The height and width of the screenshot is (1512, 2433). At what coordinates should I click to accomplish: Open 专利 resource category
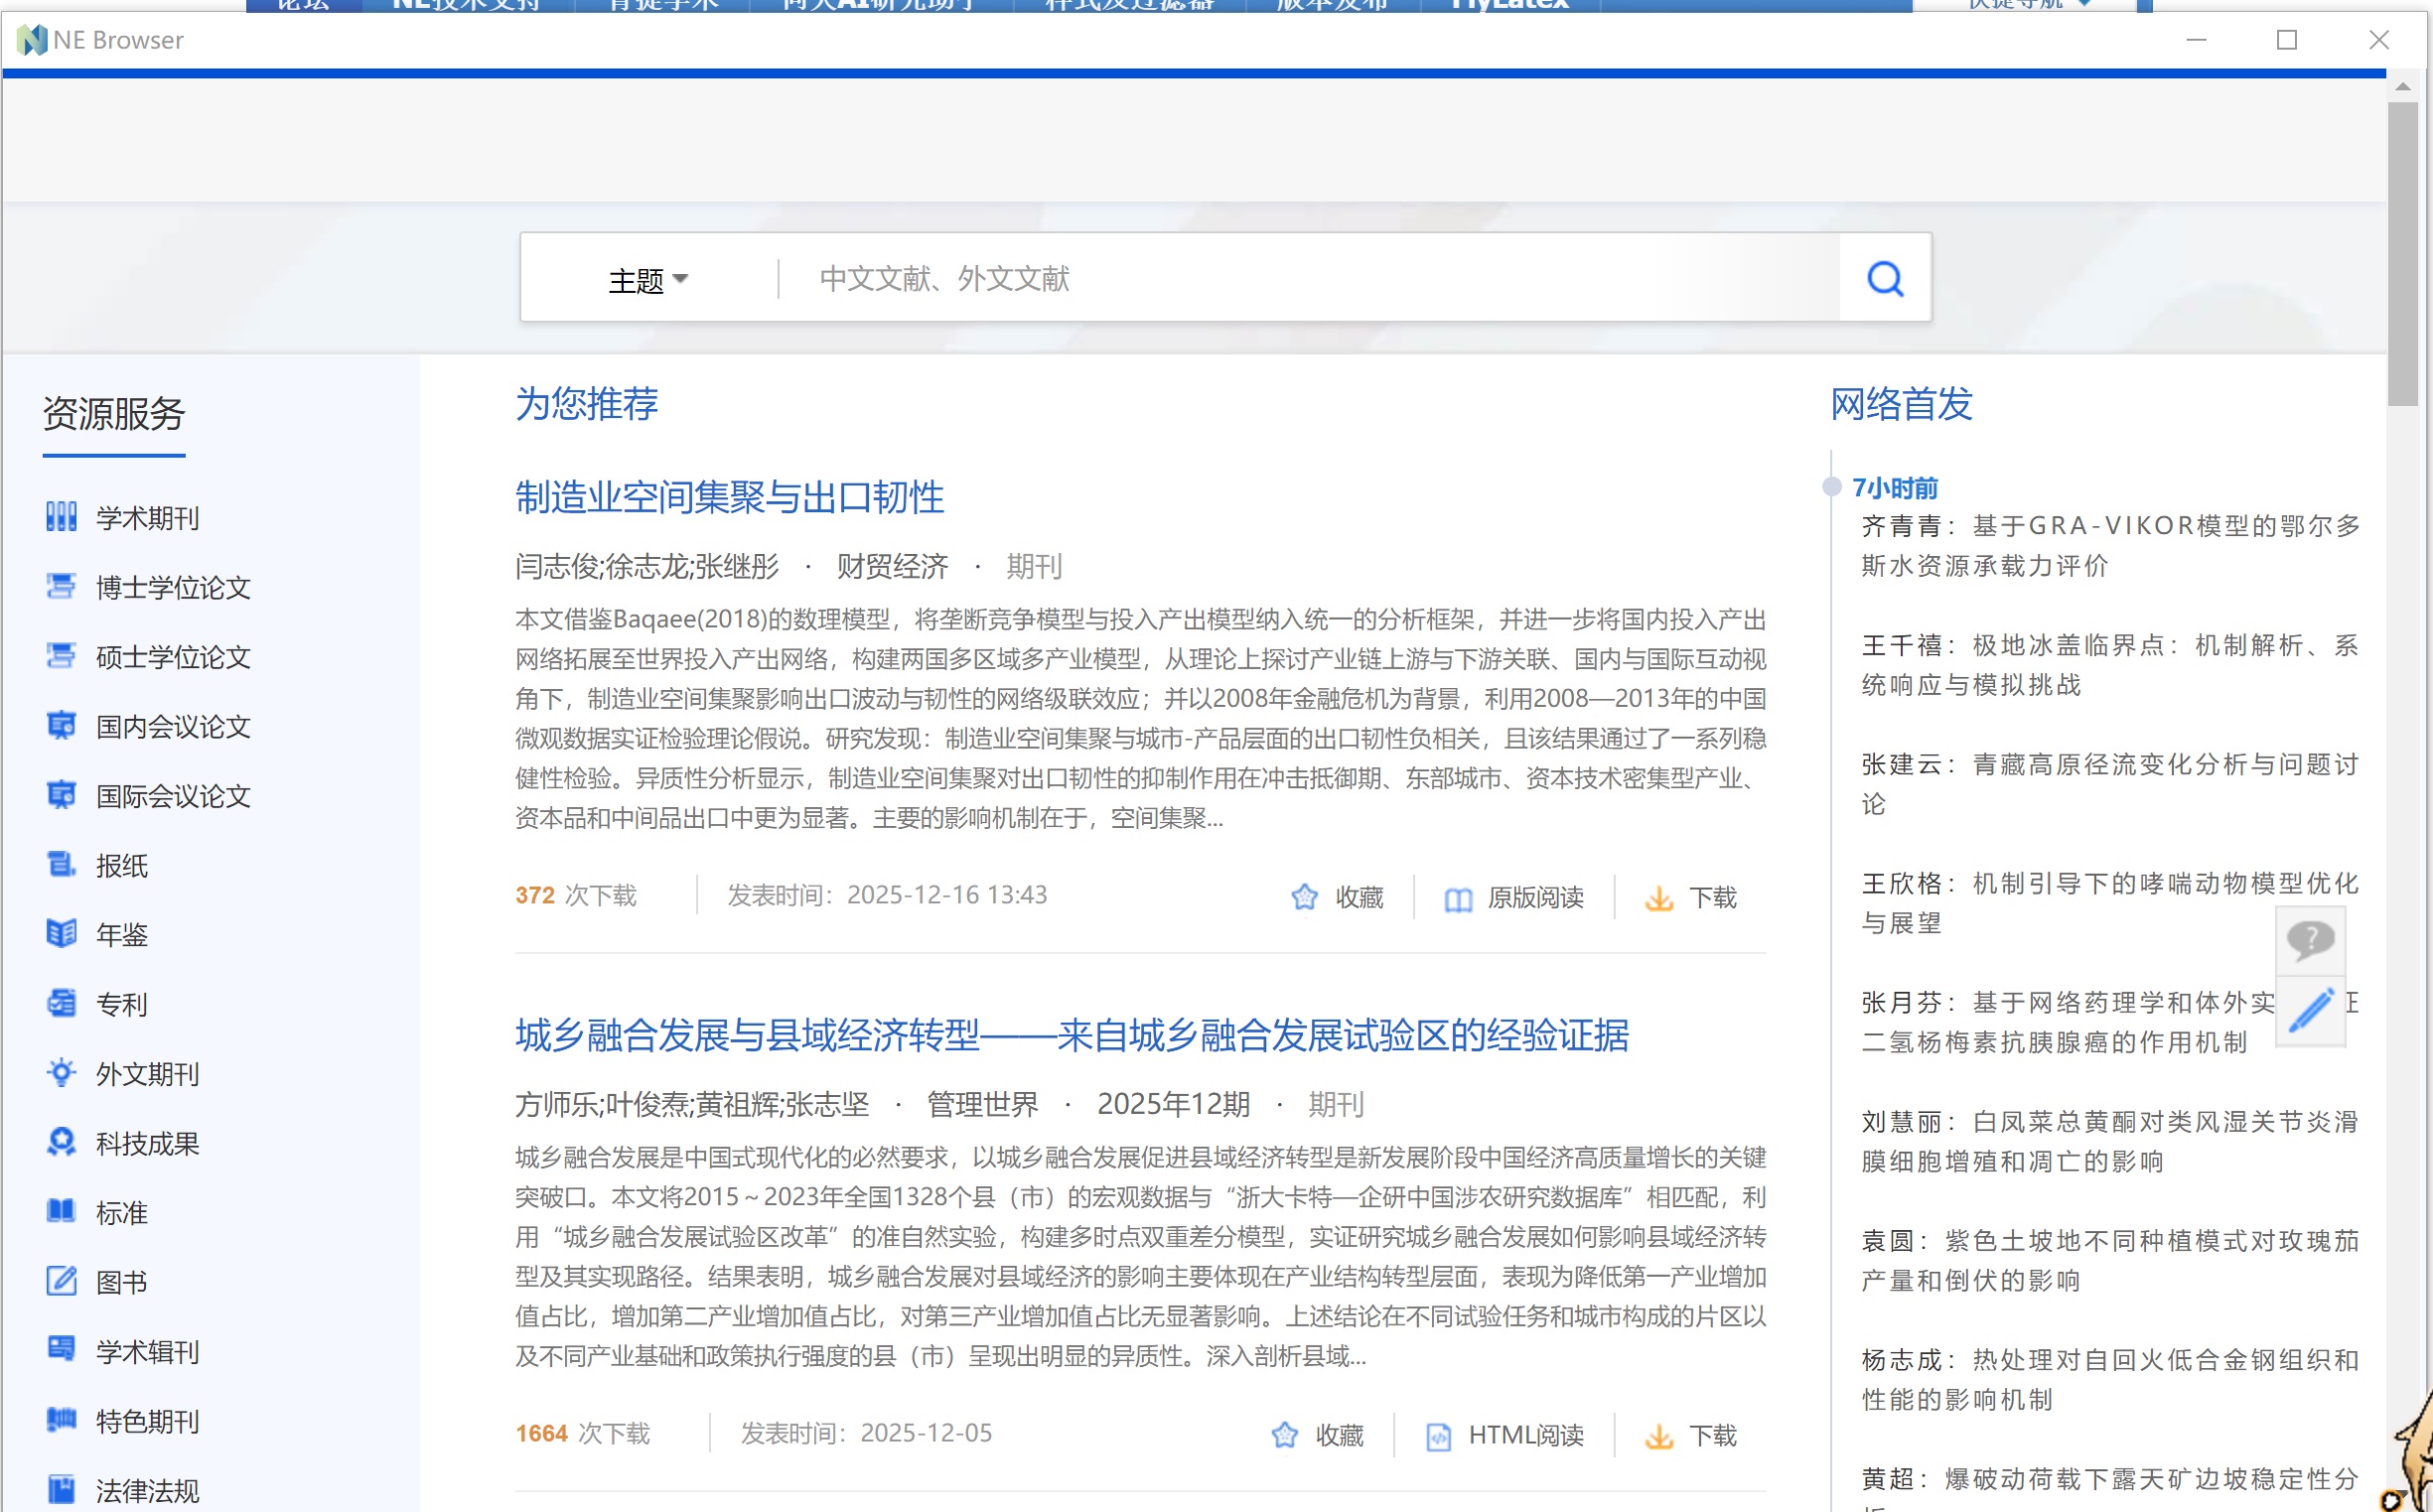121,1004
